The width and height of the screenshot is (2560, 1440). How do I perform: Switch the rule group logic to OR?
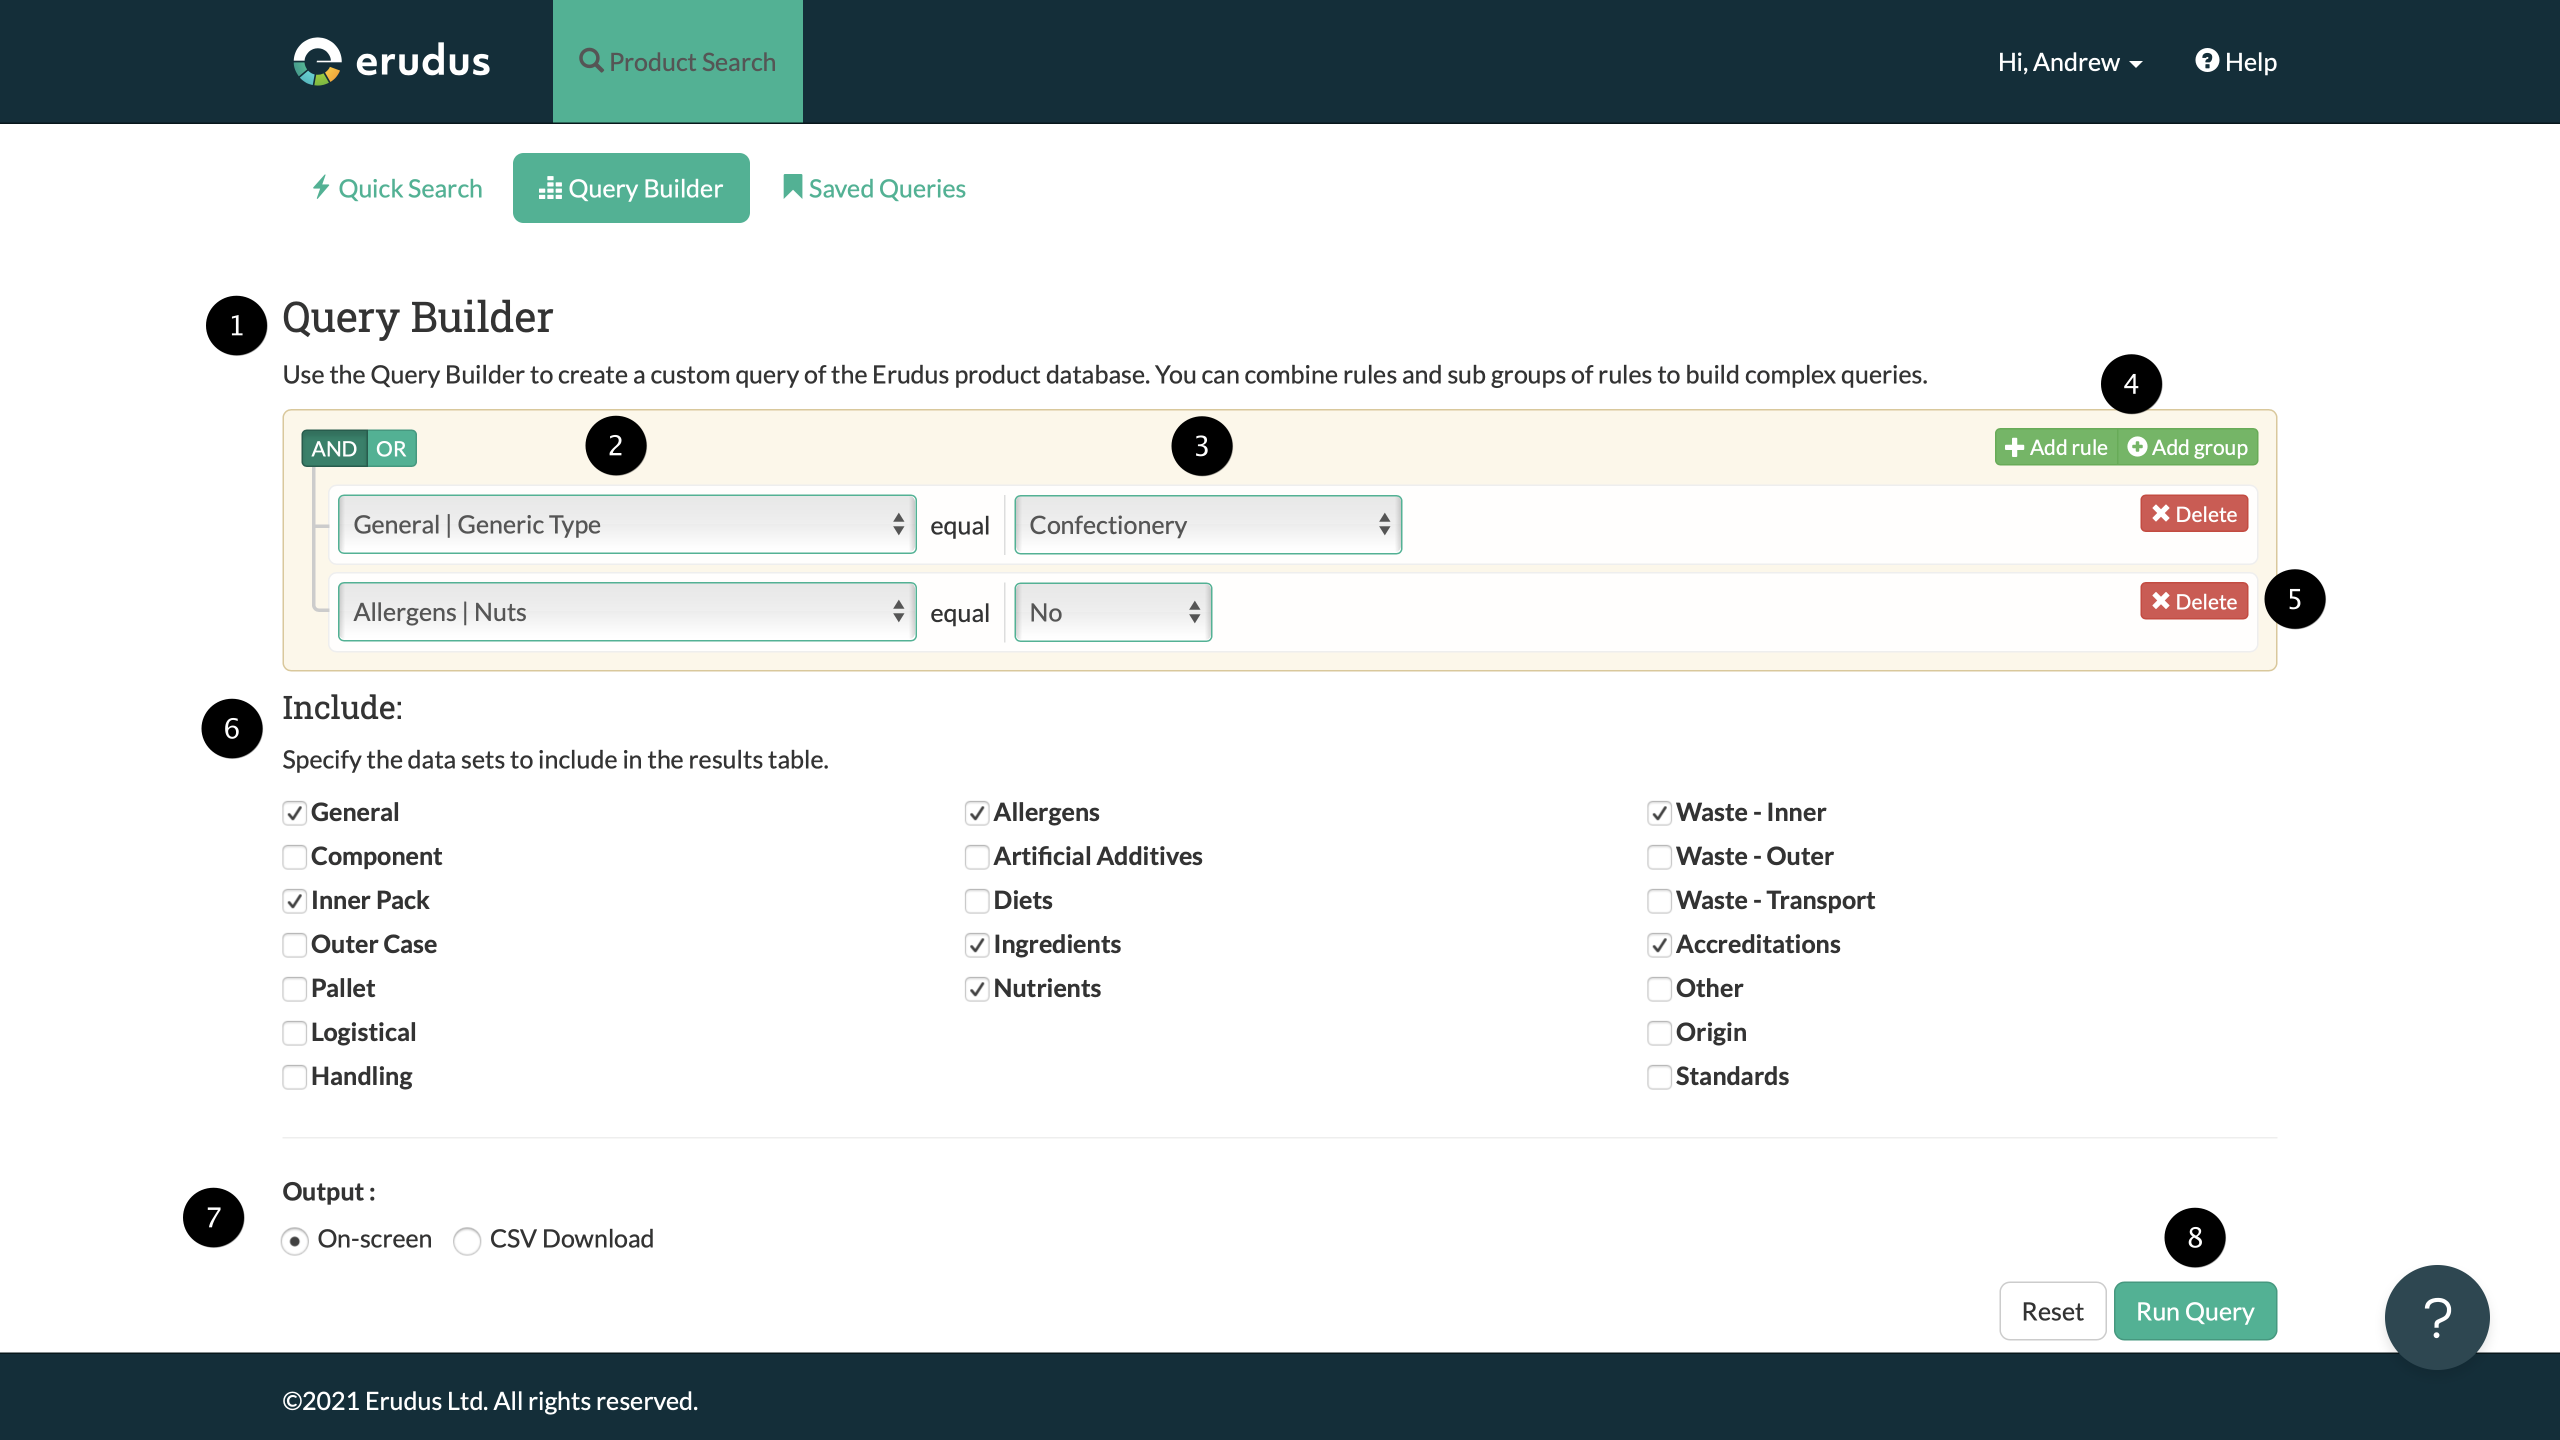pyautogui.click(x=391, y=447)
